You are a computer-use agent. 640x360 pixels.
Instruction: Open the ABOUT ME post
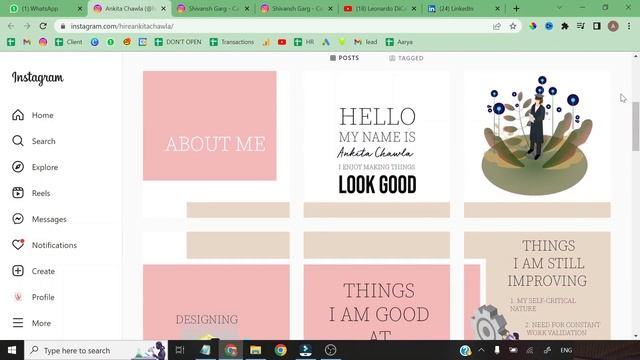click(x=216, y=144)
